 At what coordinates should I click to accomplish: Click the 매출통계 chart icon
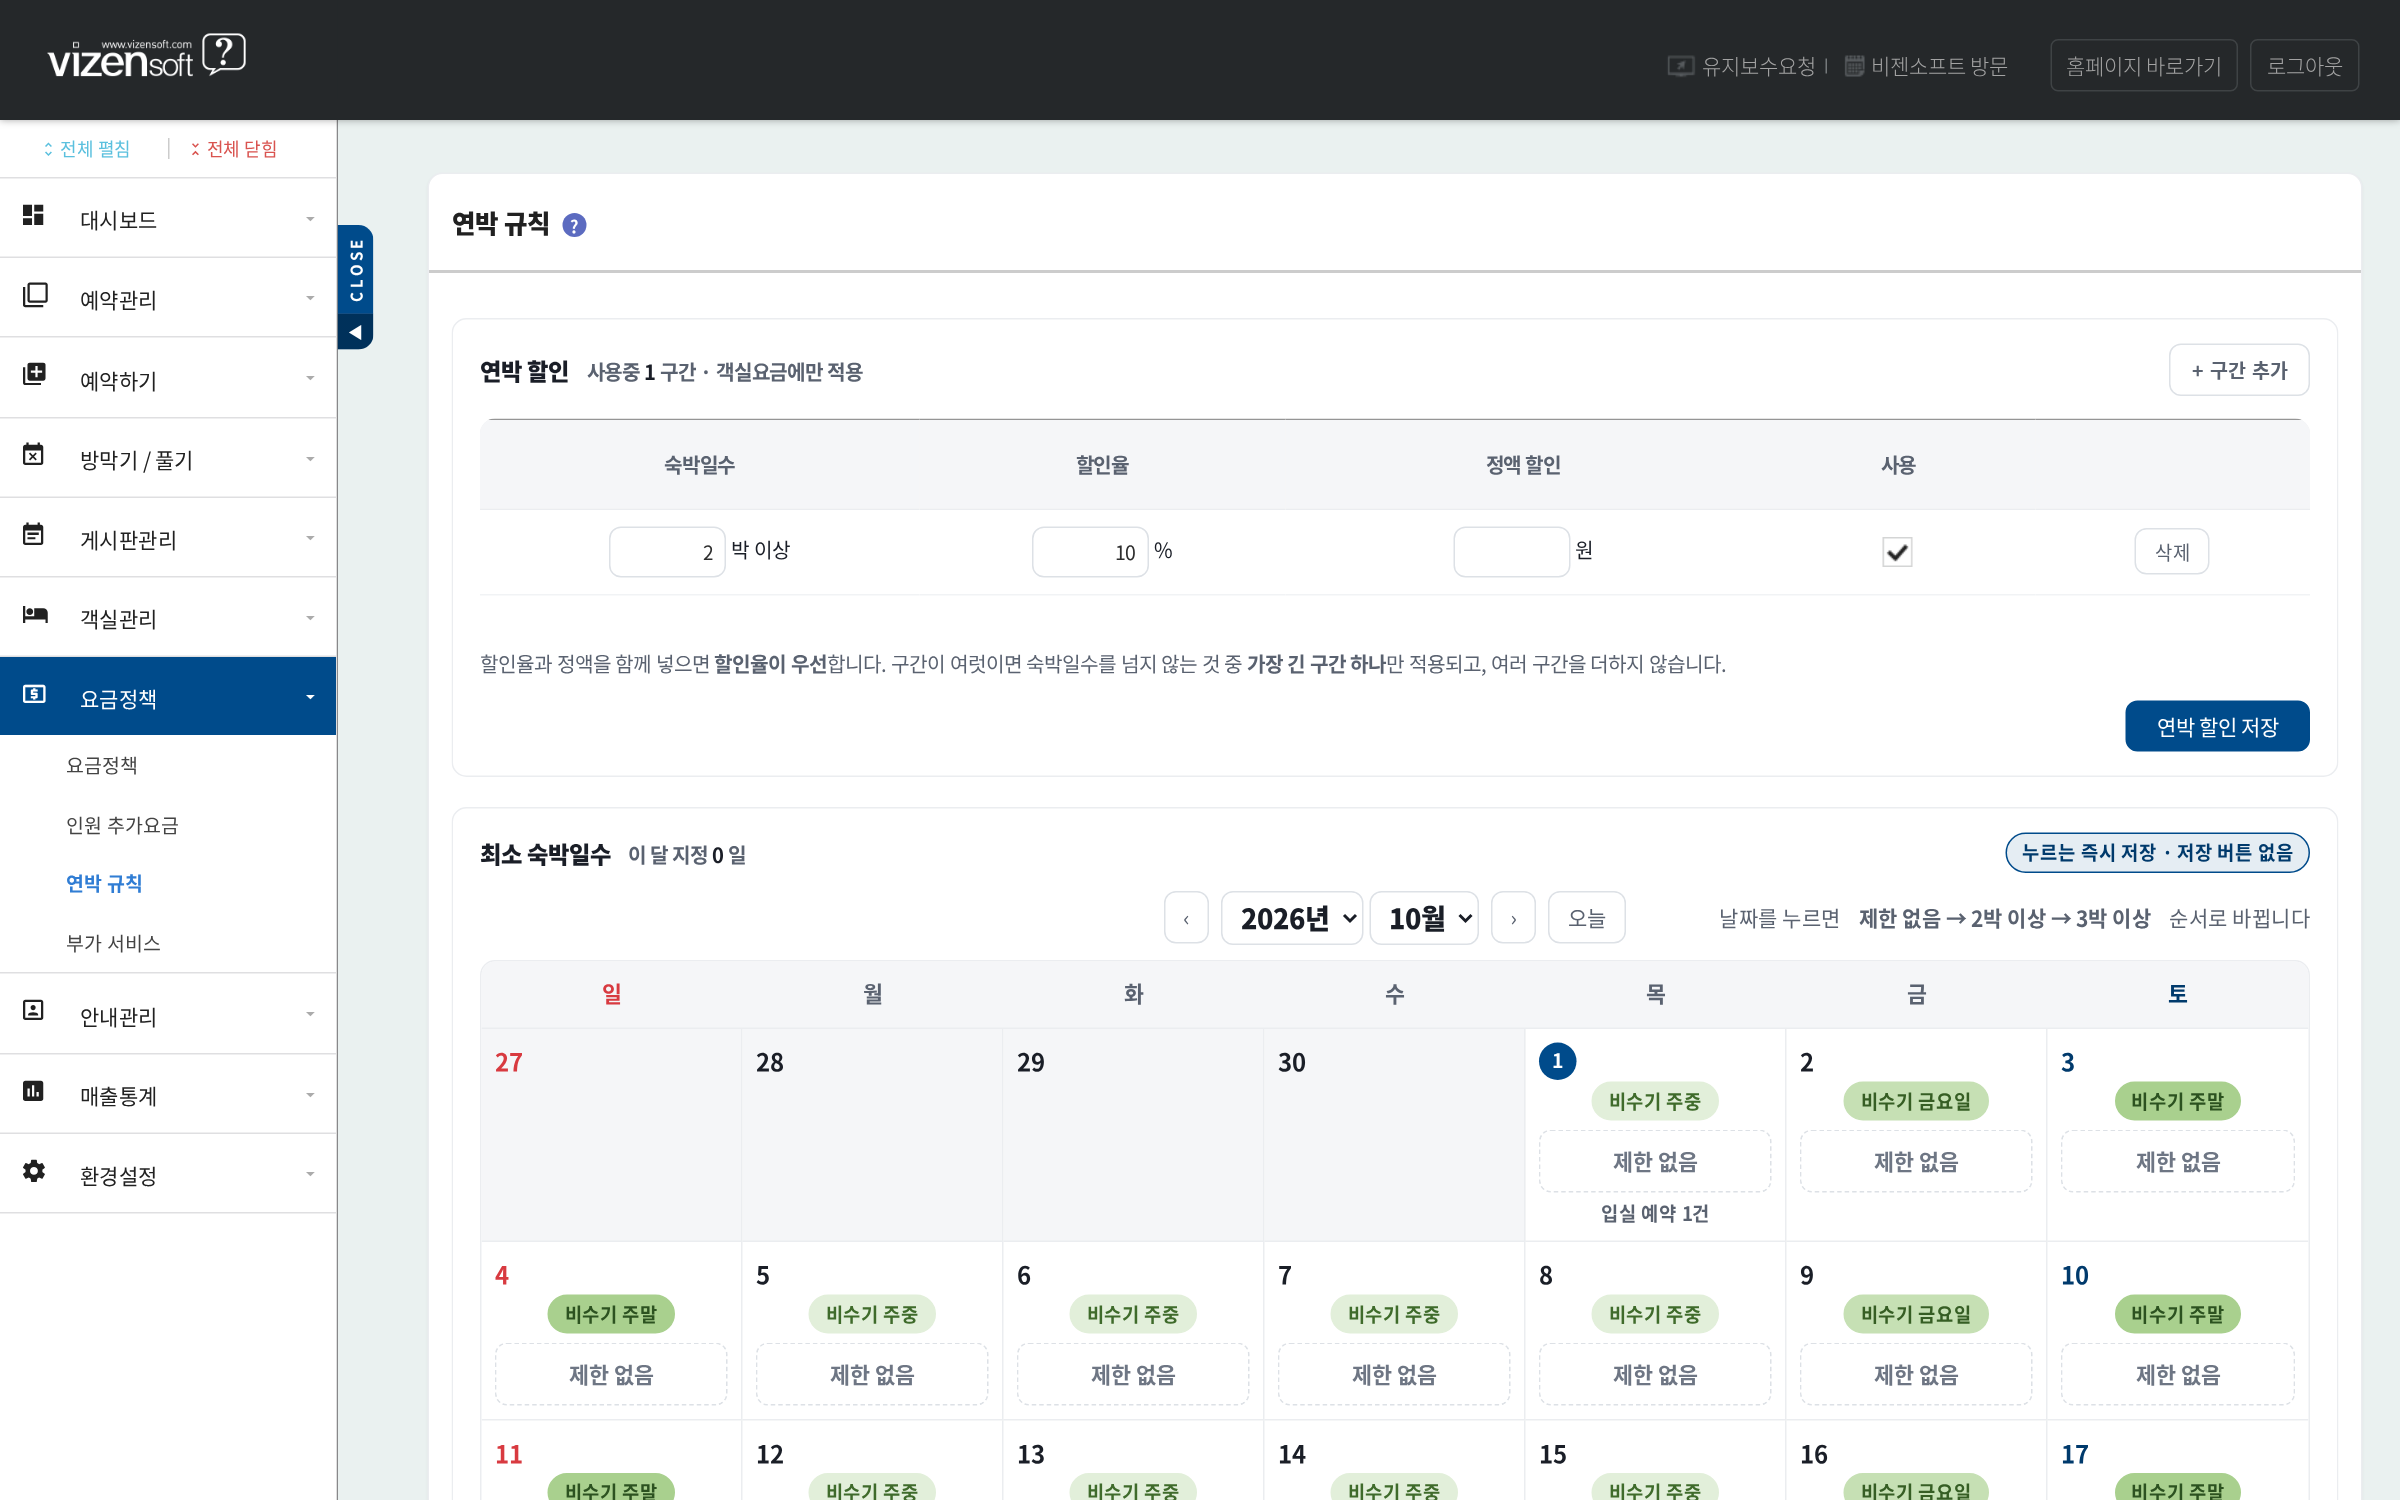click(34, 1090)
